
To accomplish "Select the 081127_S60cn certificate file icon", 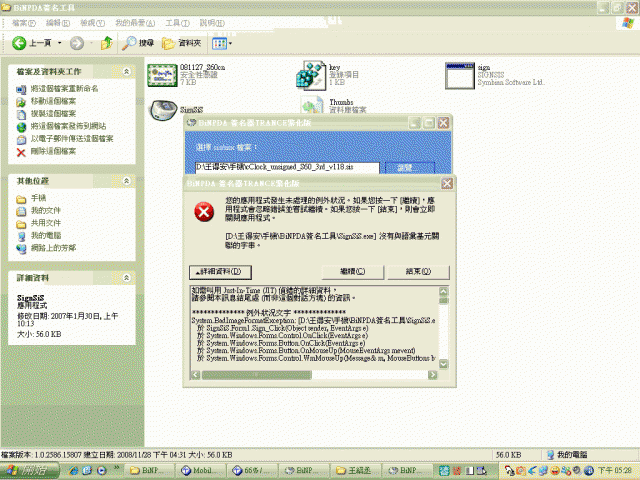I will [x=162, y=75].
